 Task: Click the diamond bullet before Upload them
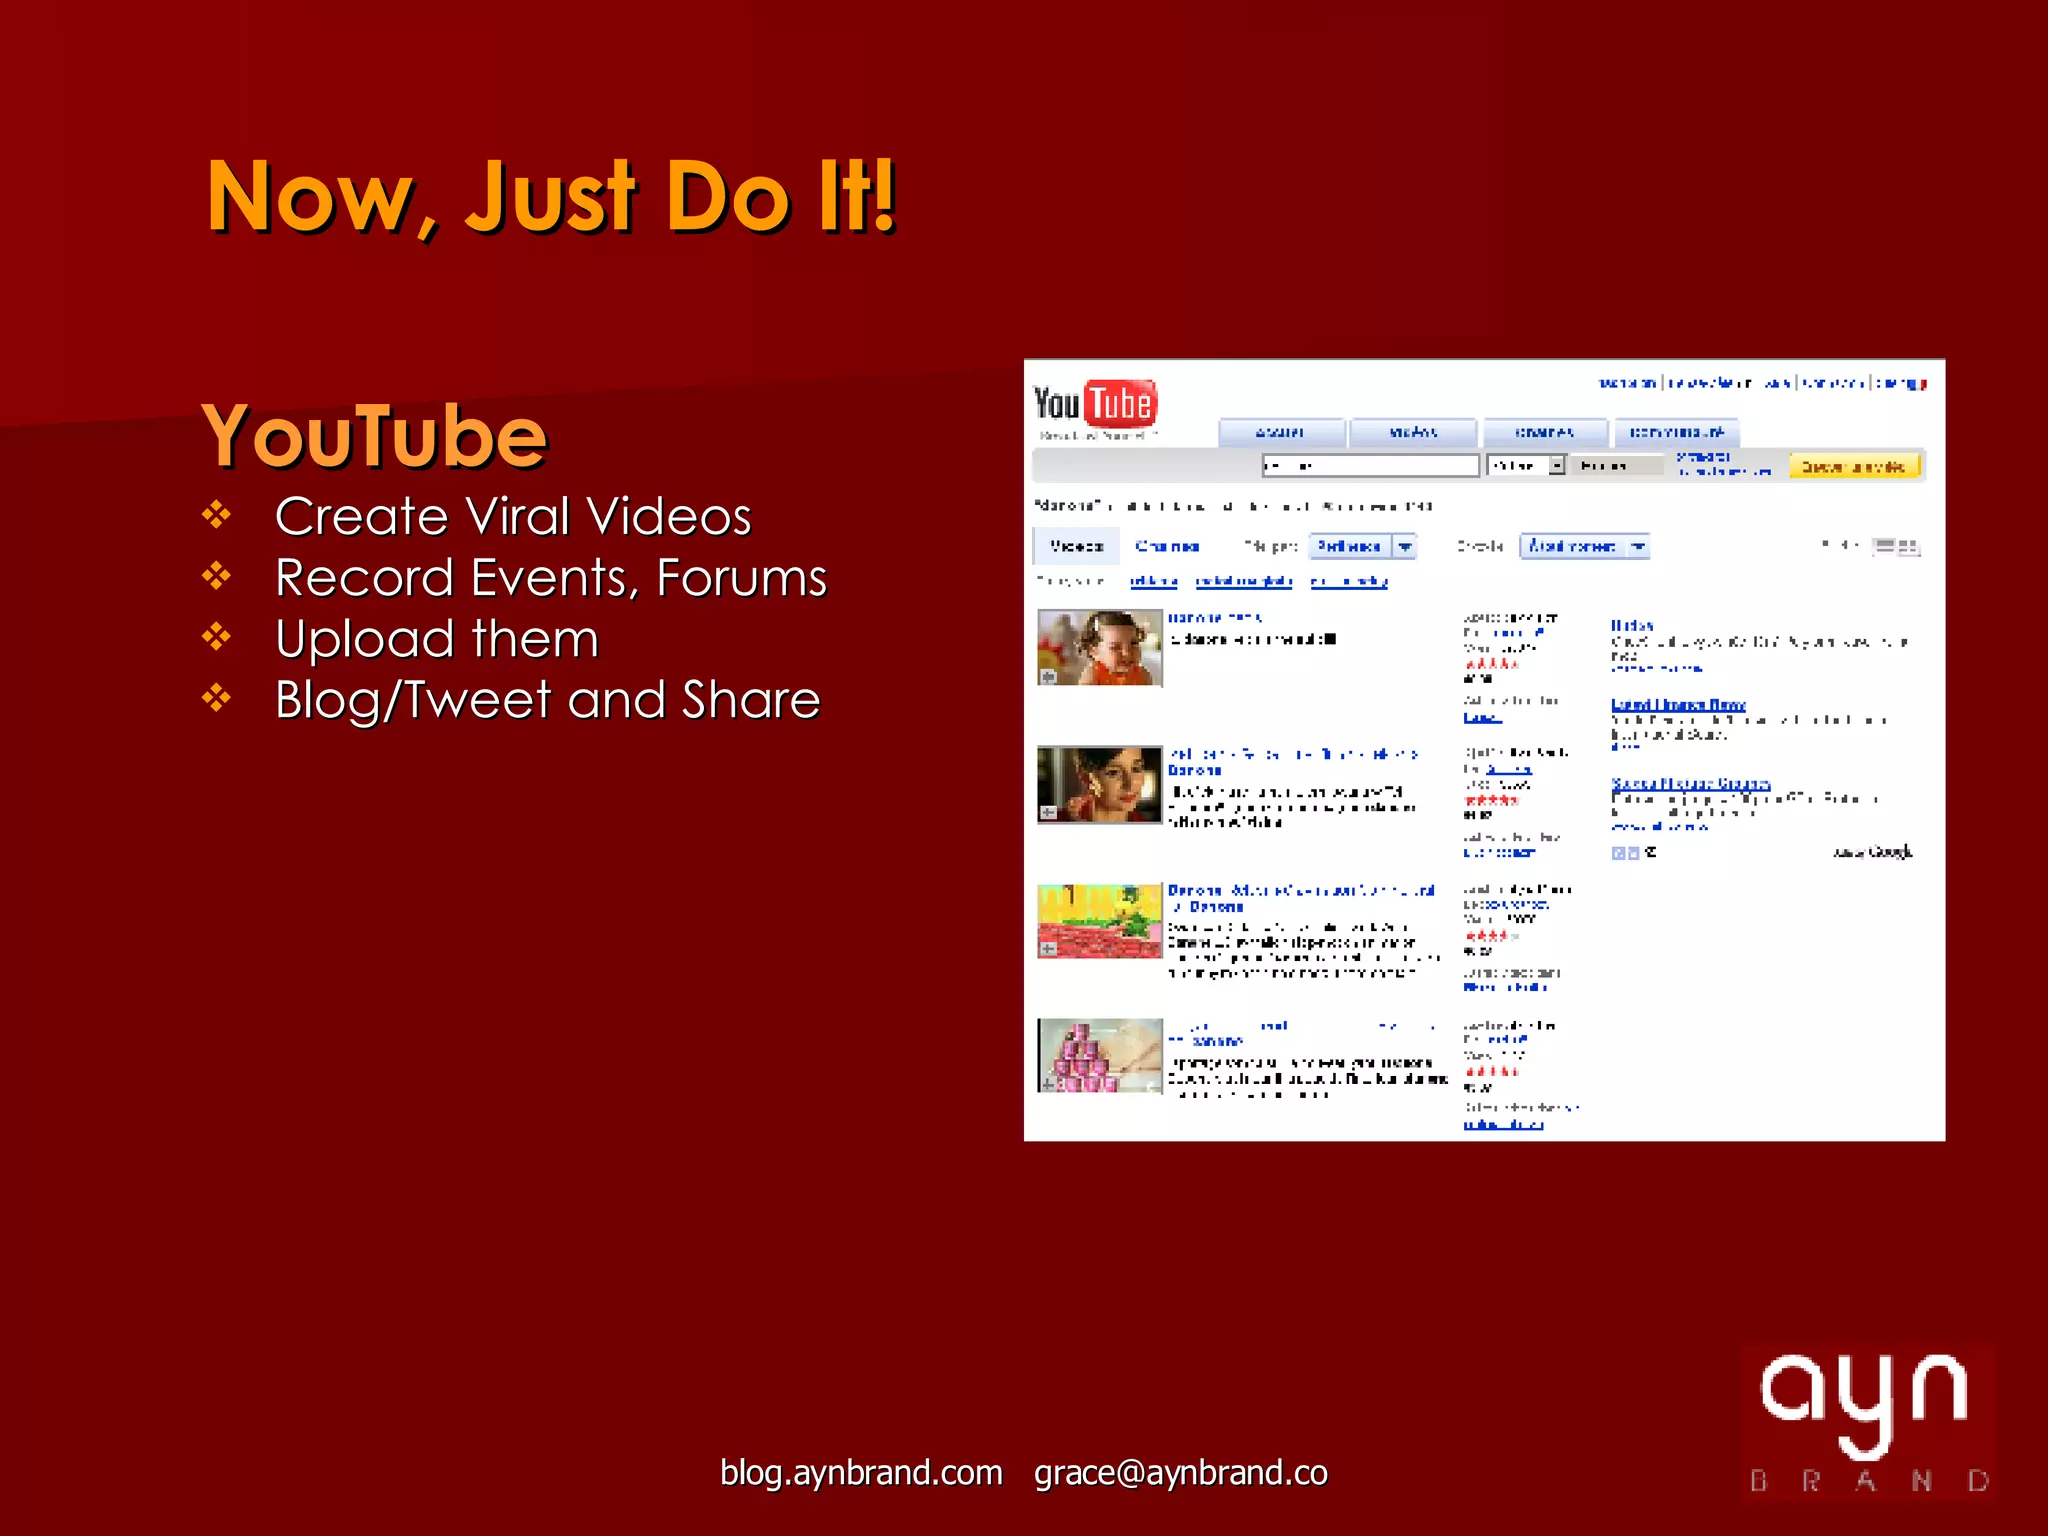point(216,637)
